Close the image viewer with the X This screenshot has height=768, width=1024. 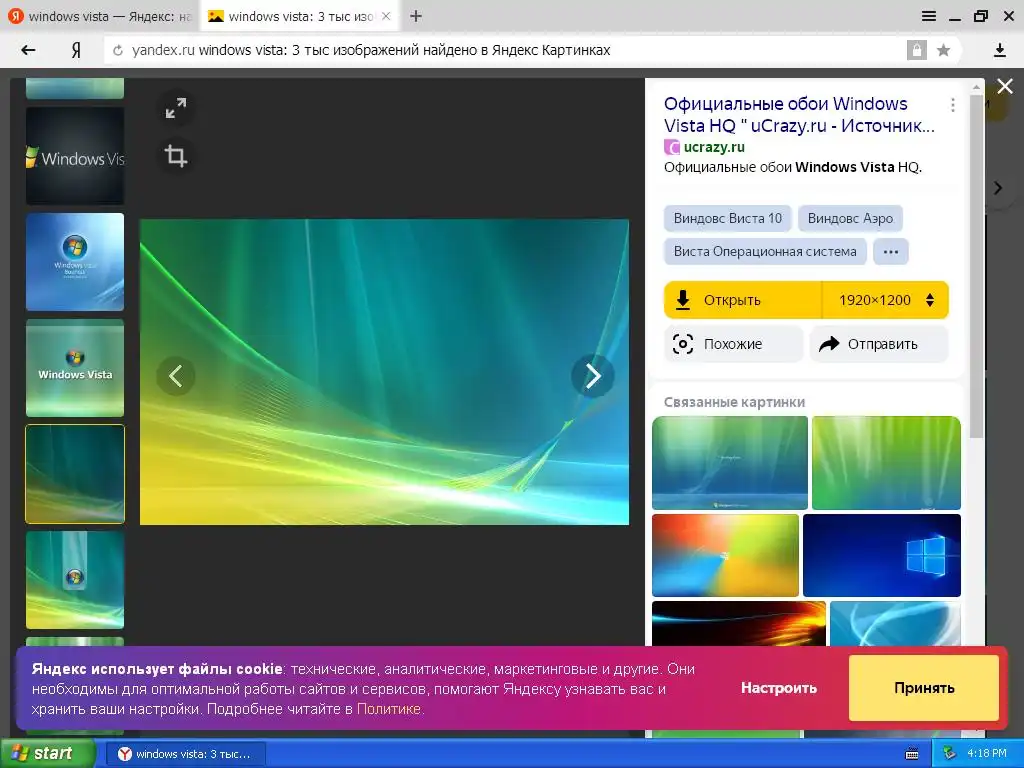click(1005, 86)
